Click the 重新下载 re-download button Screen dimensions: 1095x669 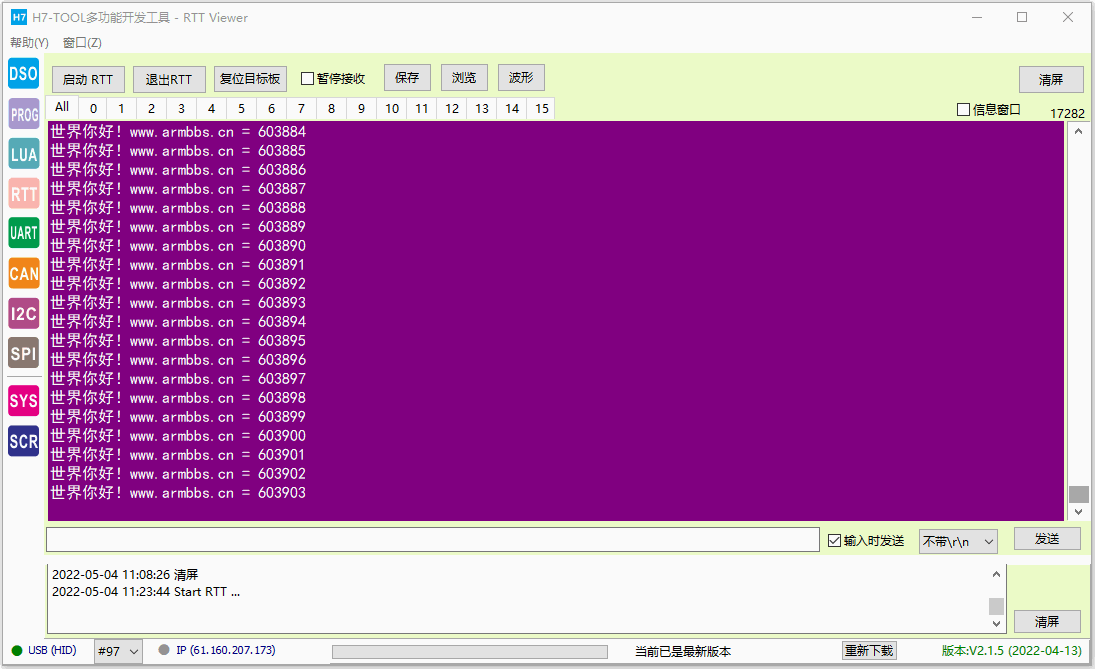(869, 651)
